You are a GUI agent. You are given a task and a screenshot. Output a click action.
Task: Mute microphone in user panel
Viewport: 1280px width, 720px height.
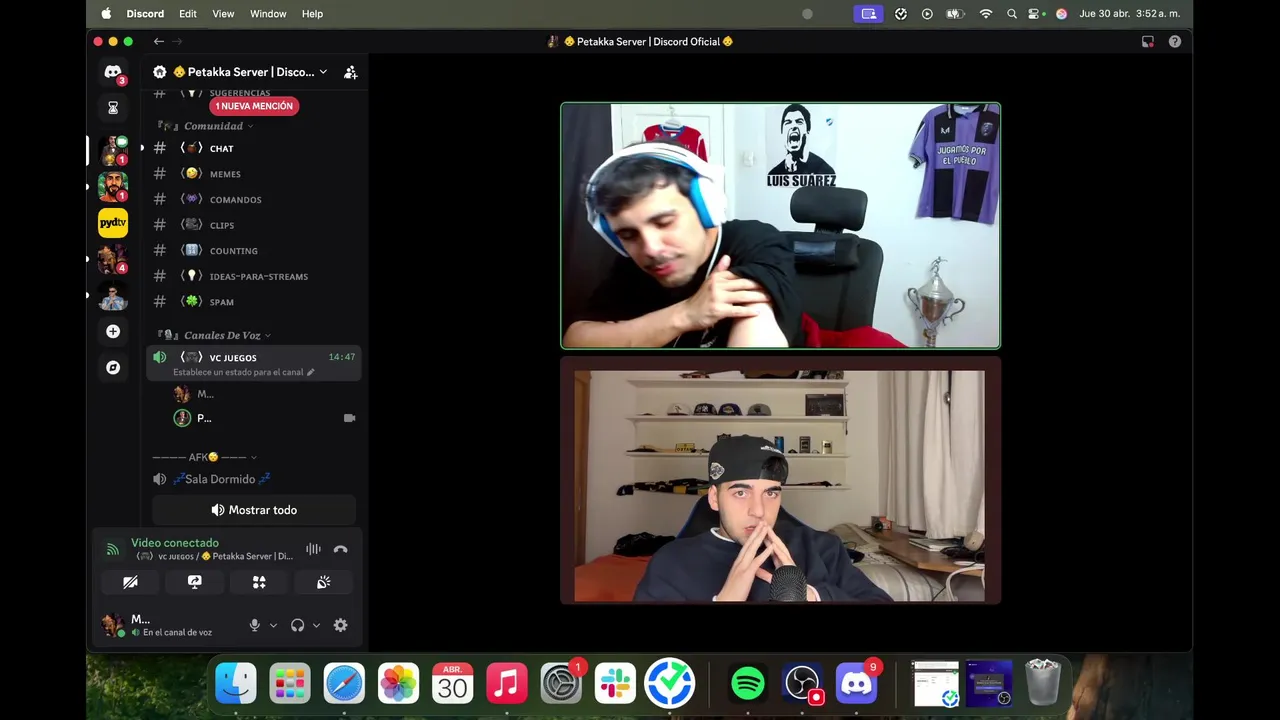click(254, 625)
